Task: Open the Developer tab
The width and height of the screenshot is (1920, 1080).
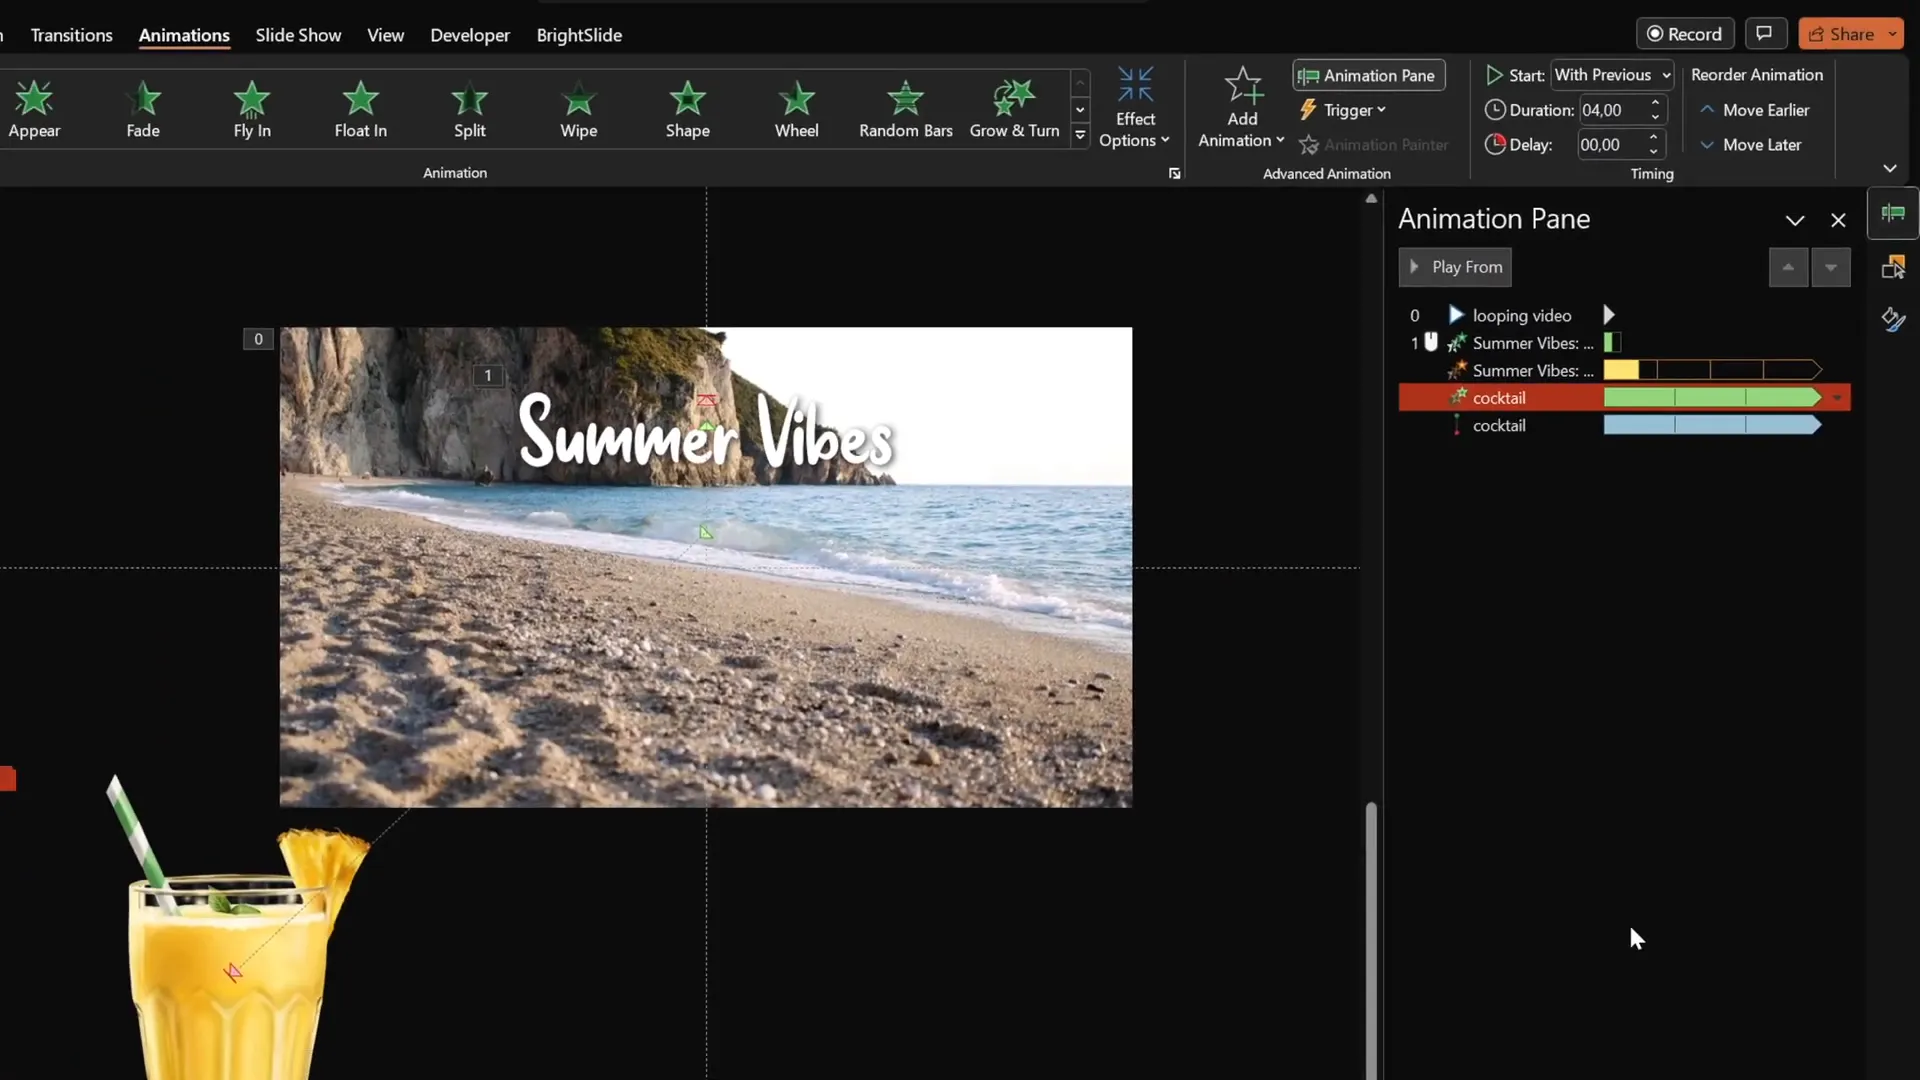Action: [470, 35]
